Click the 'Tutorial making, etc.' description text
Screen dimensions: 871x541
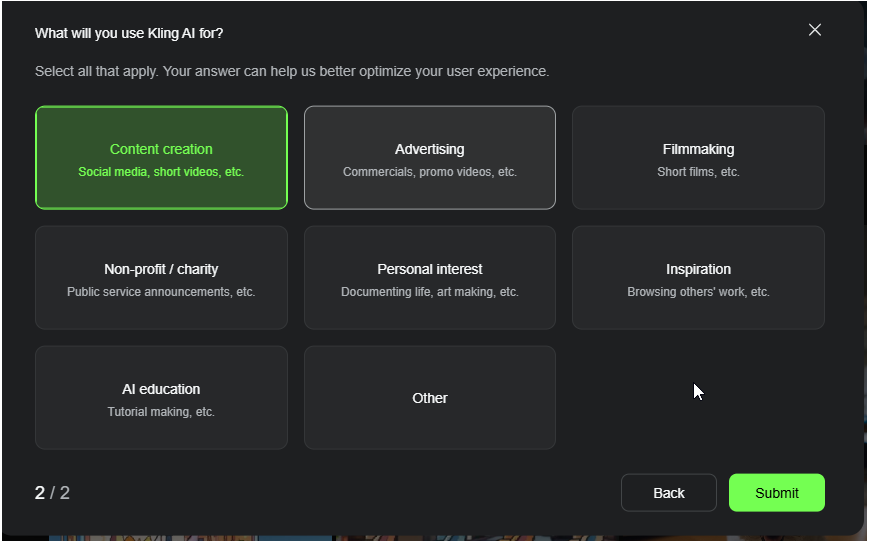pyautogui.click(x=161, y=412)
